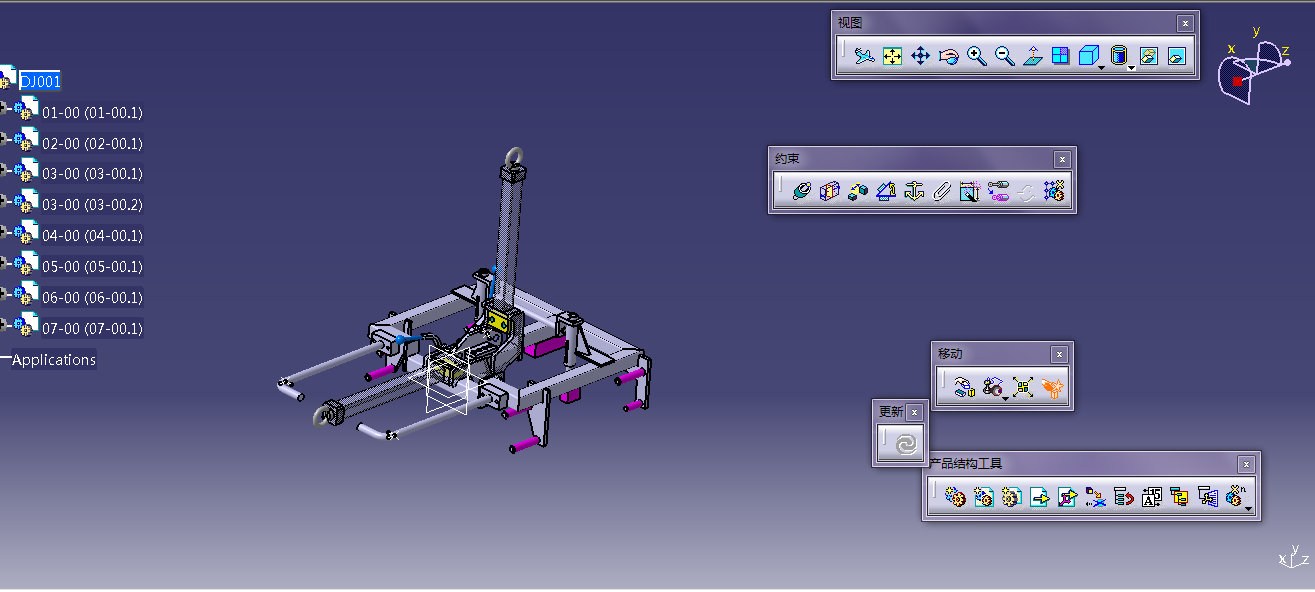
Task: Click the Update All spiral icon
Action: (906, 443)
